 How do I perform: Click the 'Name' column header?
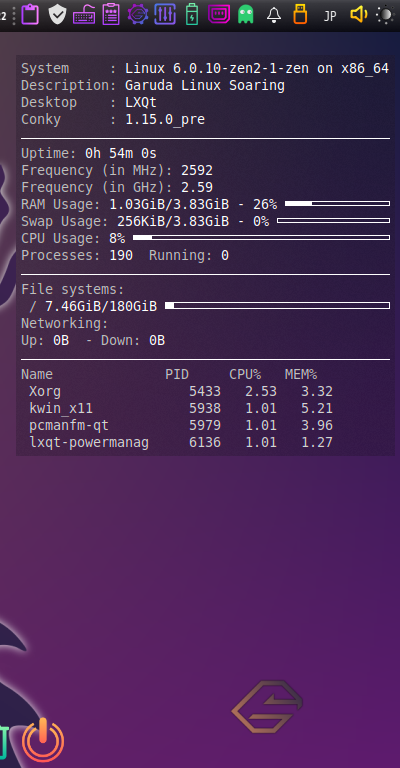coord(37,374)
